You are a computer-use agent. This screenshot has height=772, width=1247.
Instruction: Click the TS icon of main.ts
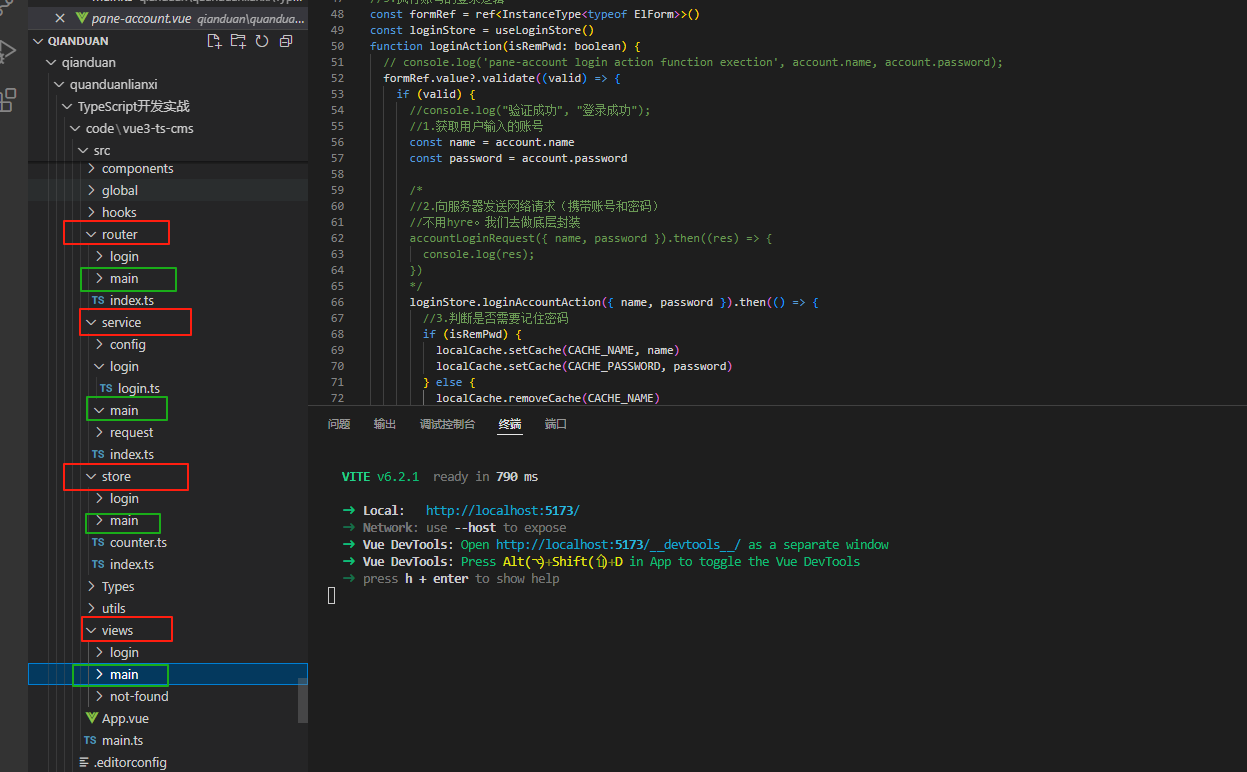tap(90, 740)
